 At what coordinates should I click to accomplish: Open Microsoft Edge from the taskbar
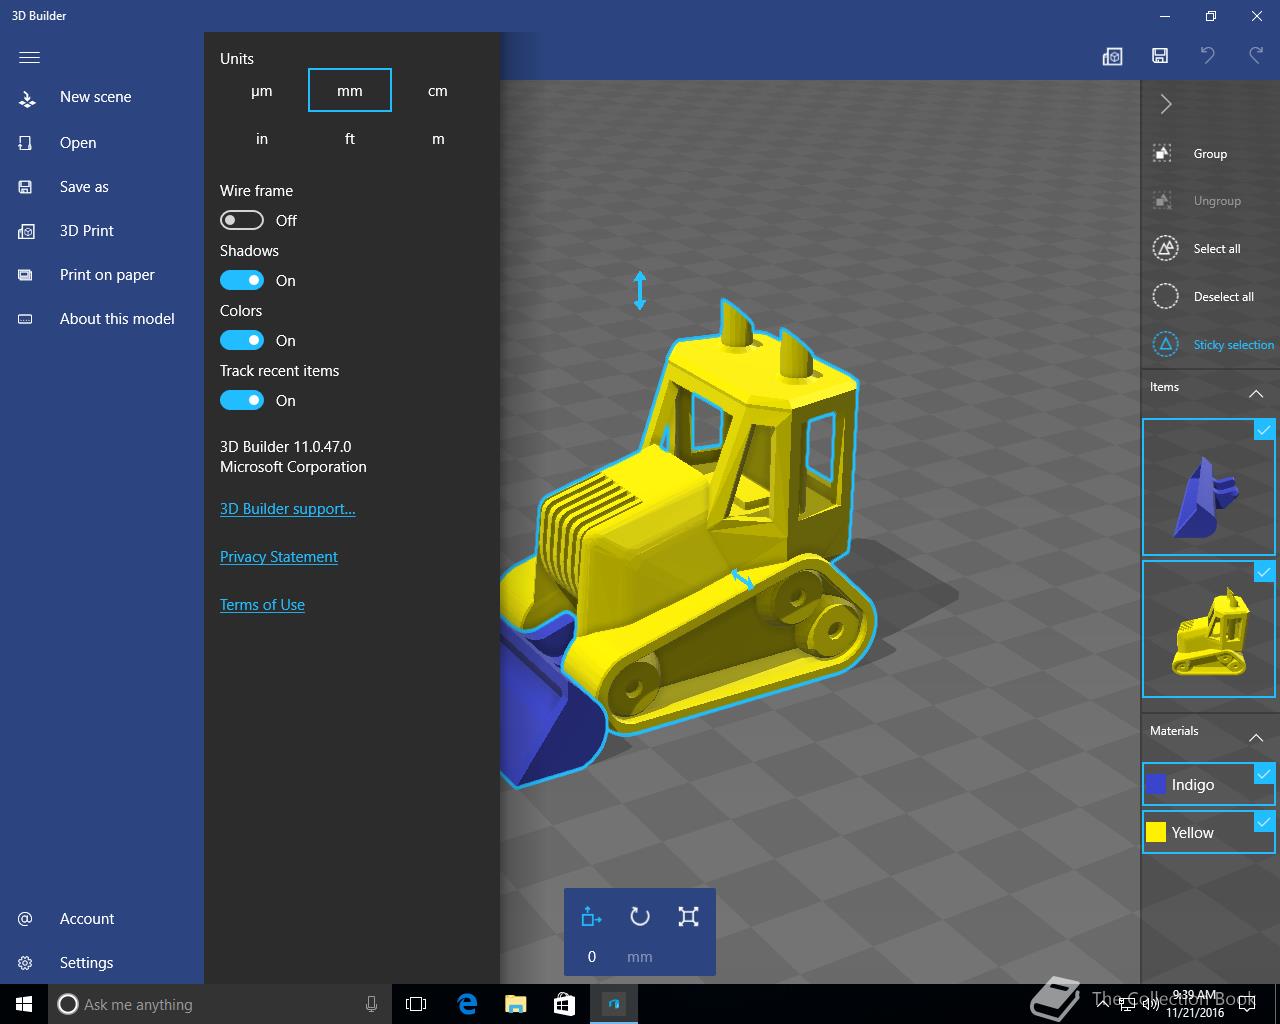pyautogui.click(x=467, y=1004)
